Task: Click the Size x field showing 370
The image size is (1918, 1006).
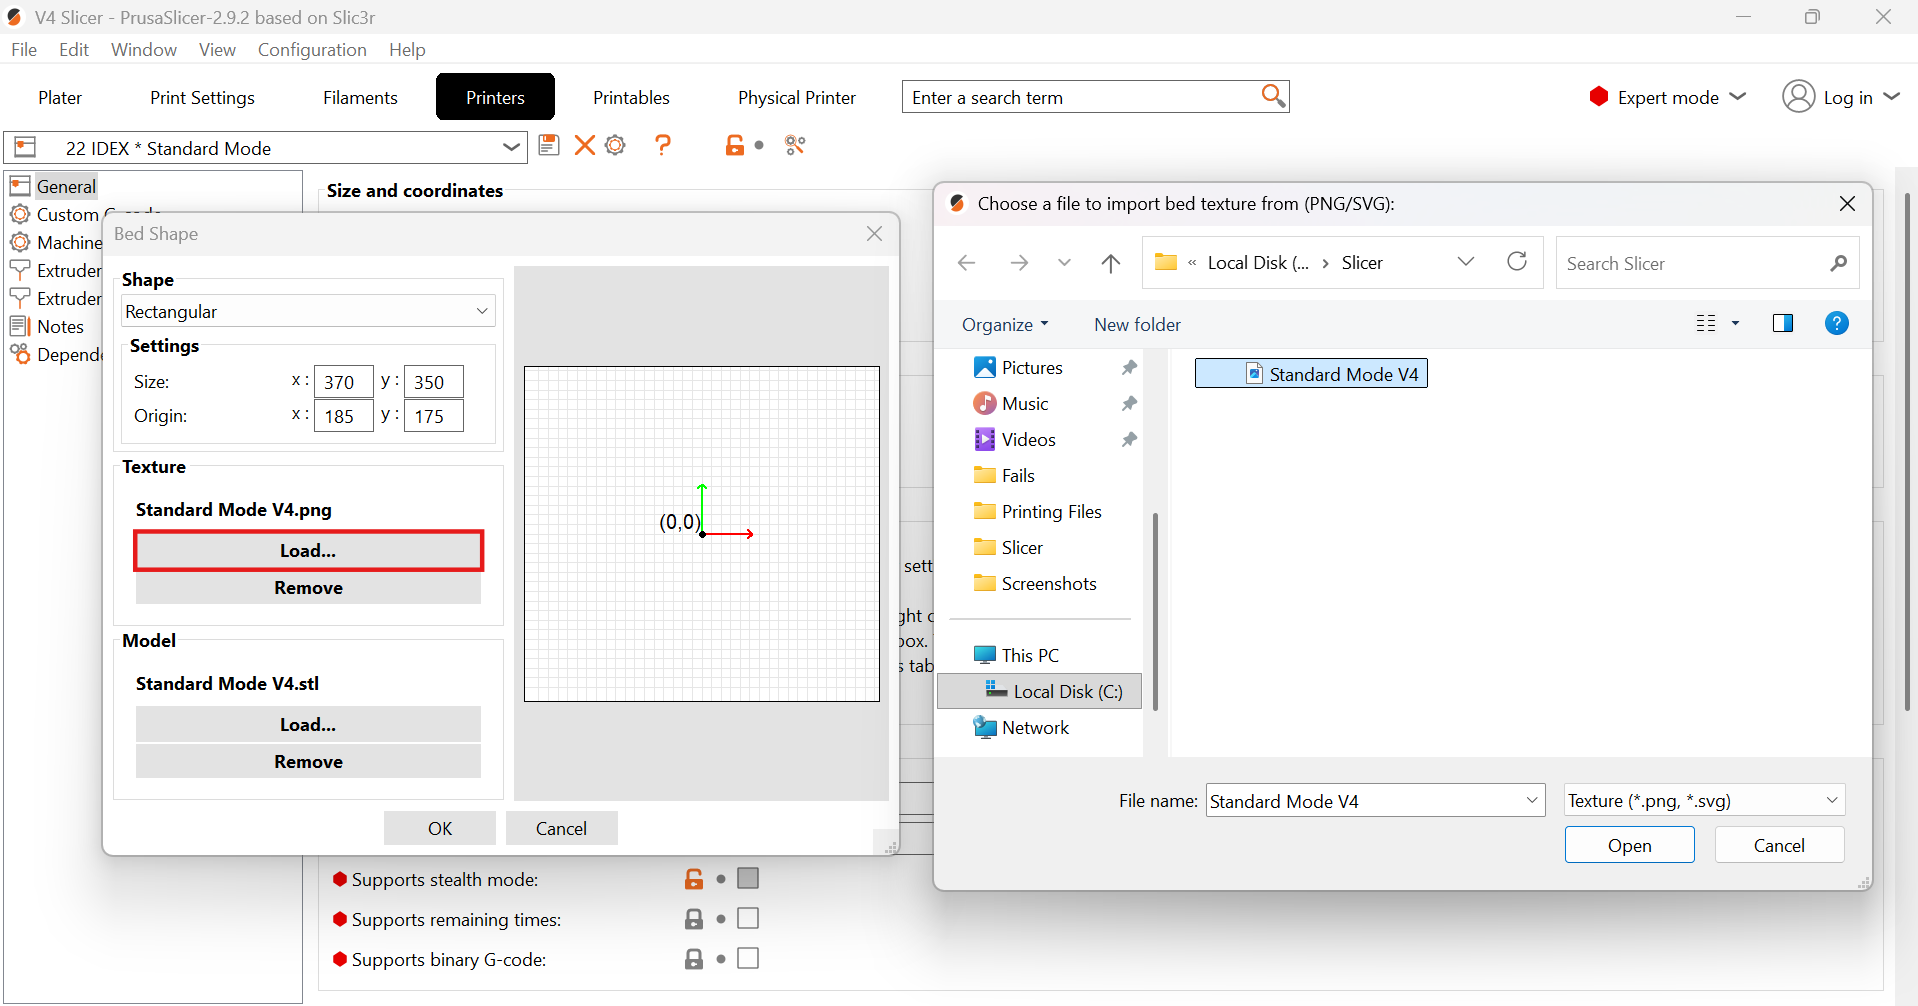Action: [x=343, y=382]
